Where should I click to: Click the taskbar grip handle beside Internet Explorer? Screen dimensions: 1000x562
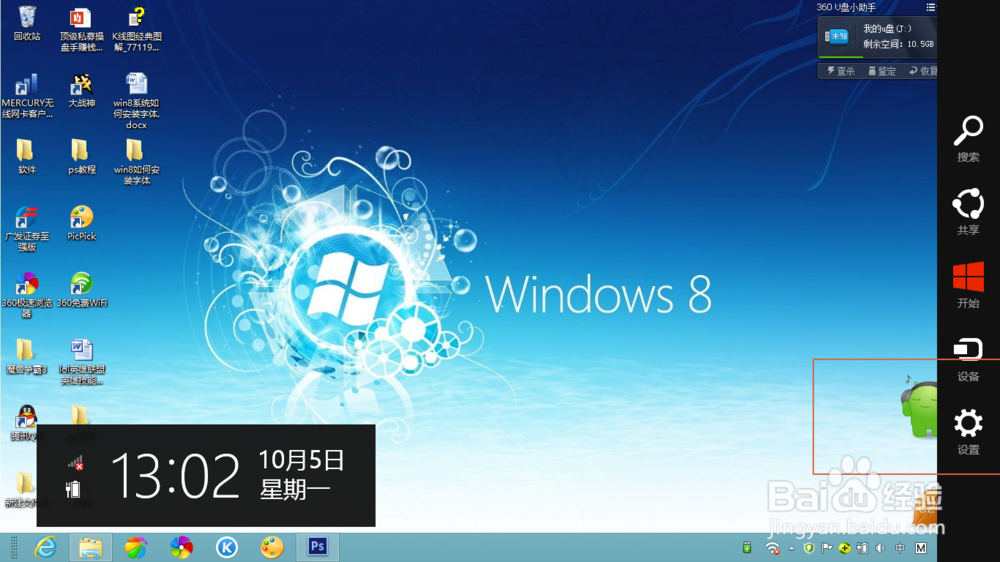click(14, 547)
